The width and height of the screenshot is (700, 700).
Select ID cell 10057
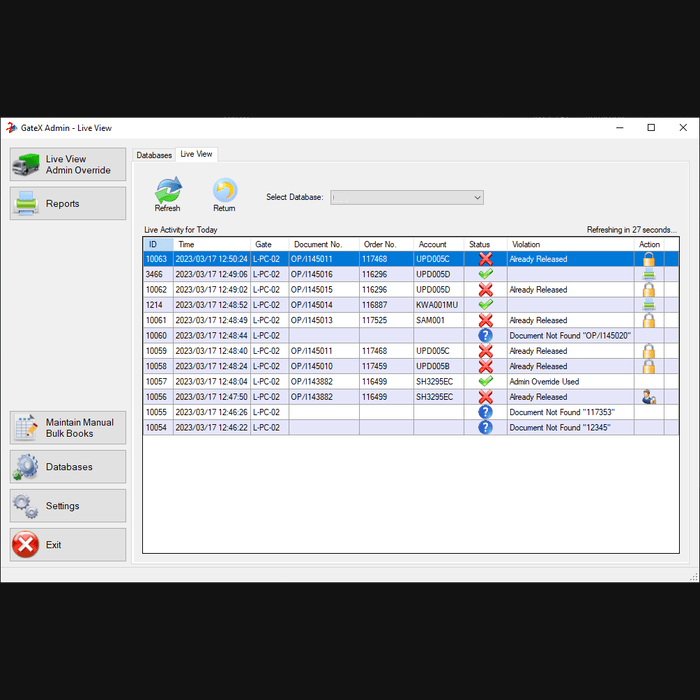click(x=158, y=382)
